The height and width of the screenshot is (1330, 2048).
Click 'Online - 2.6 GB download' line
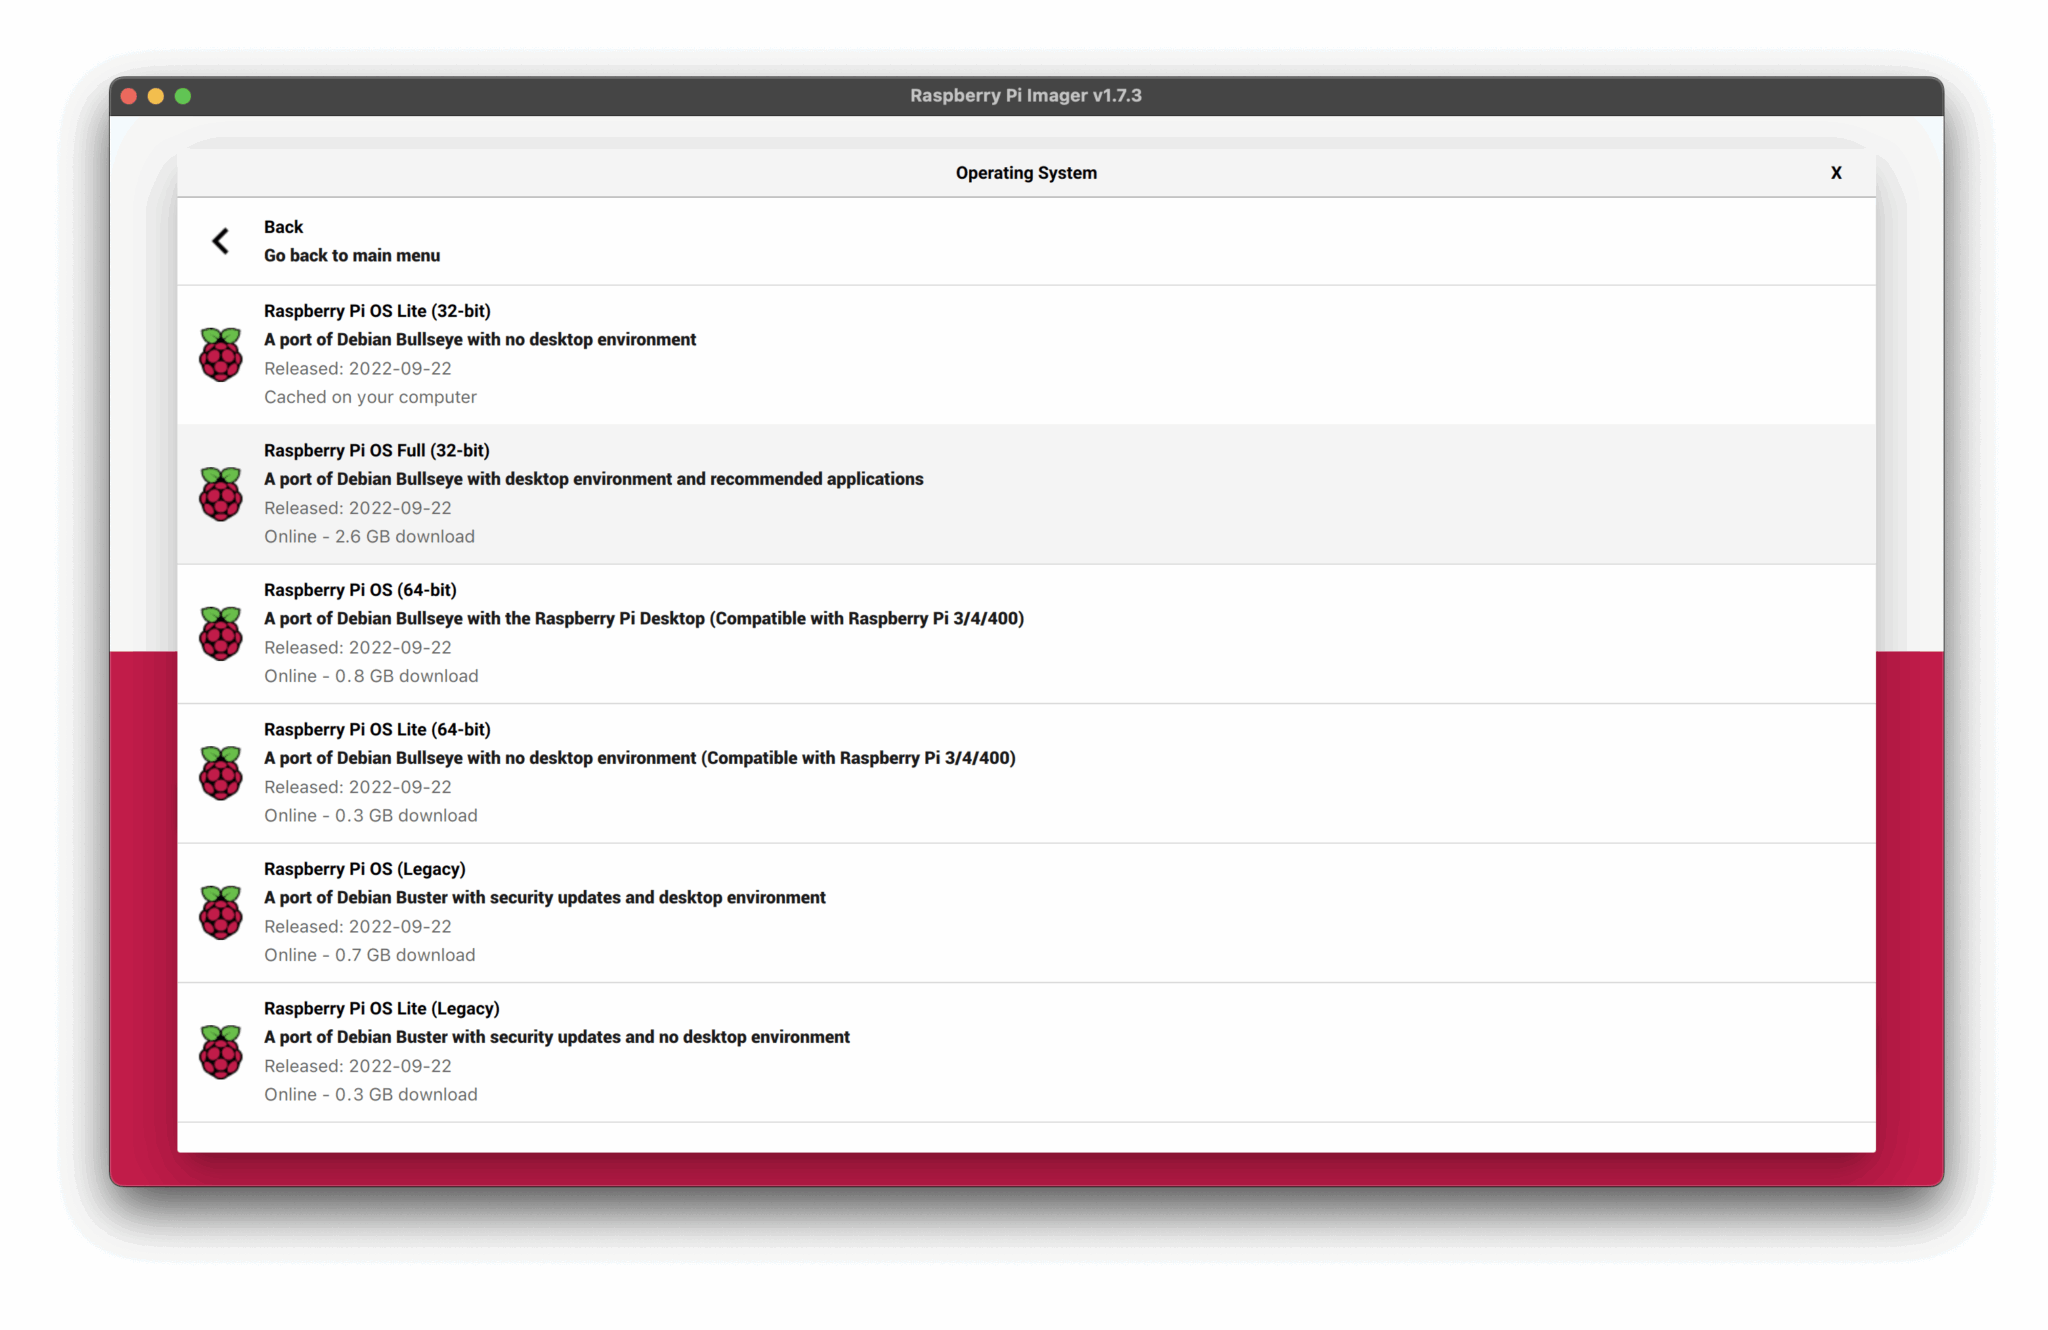[369, 537]
